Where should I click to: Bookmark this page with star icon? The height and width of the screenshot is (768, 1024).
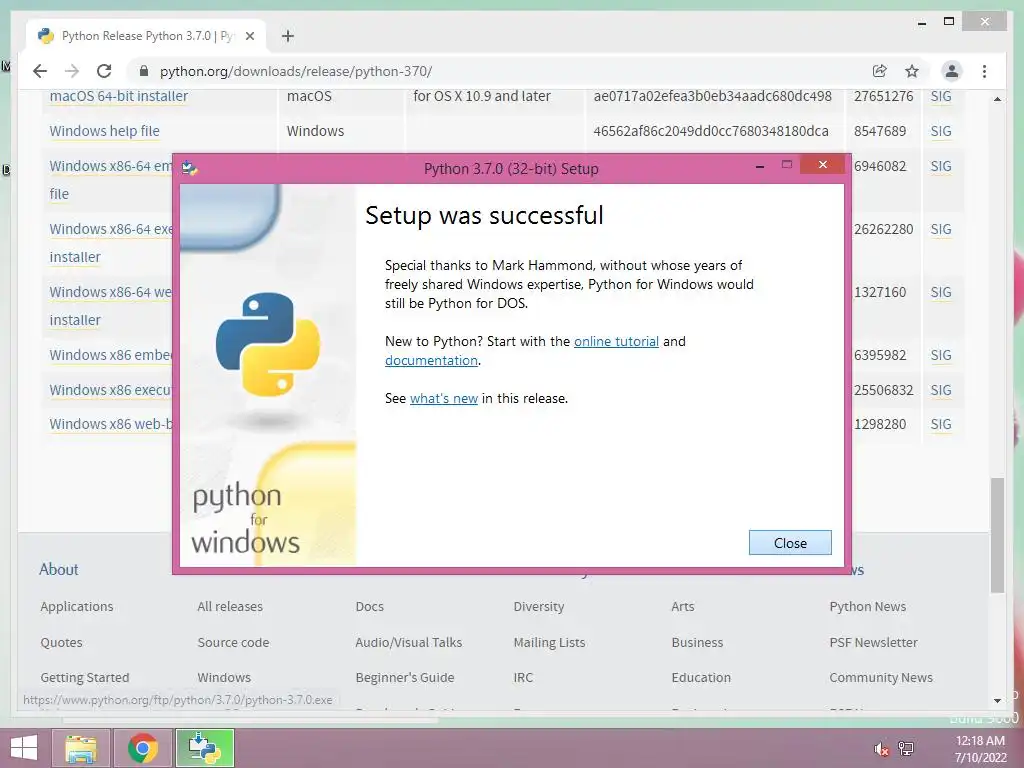point(912,71)
